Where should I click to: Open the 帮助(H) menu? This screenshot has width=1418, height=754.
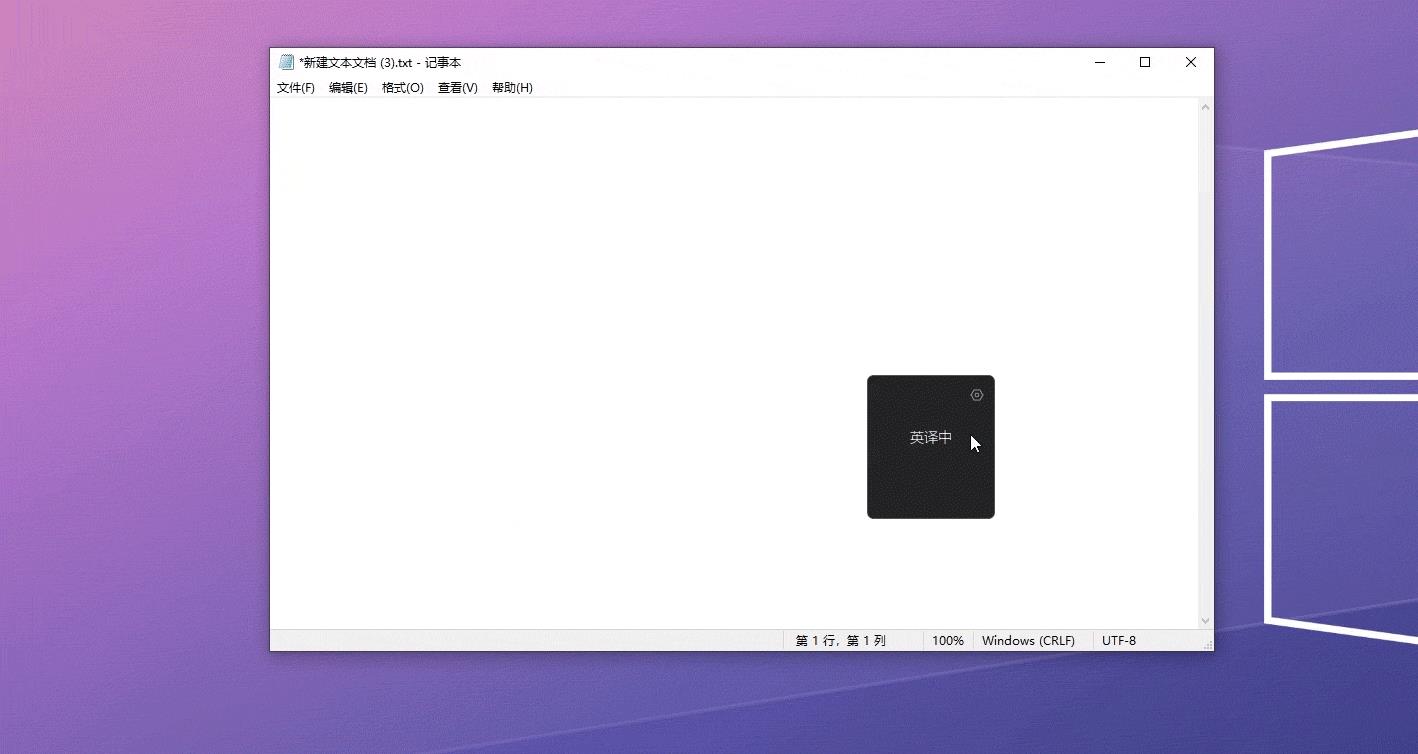[x=512, y=88]
